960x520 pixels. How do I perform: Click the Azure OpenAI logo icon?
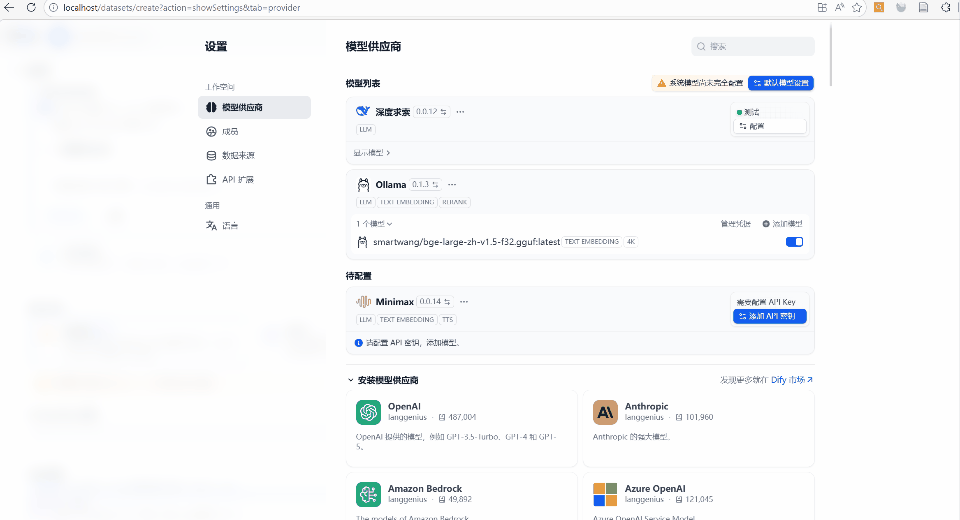click(x=606, y=494)
